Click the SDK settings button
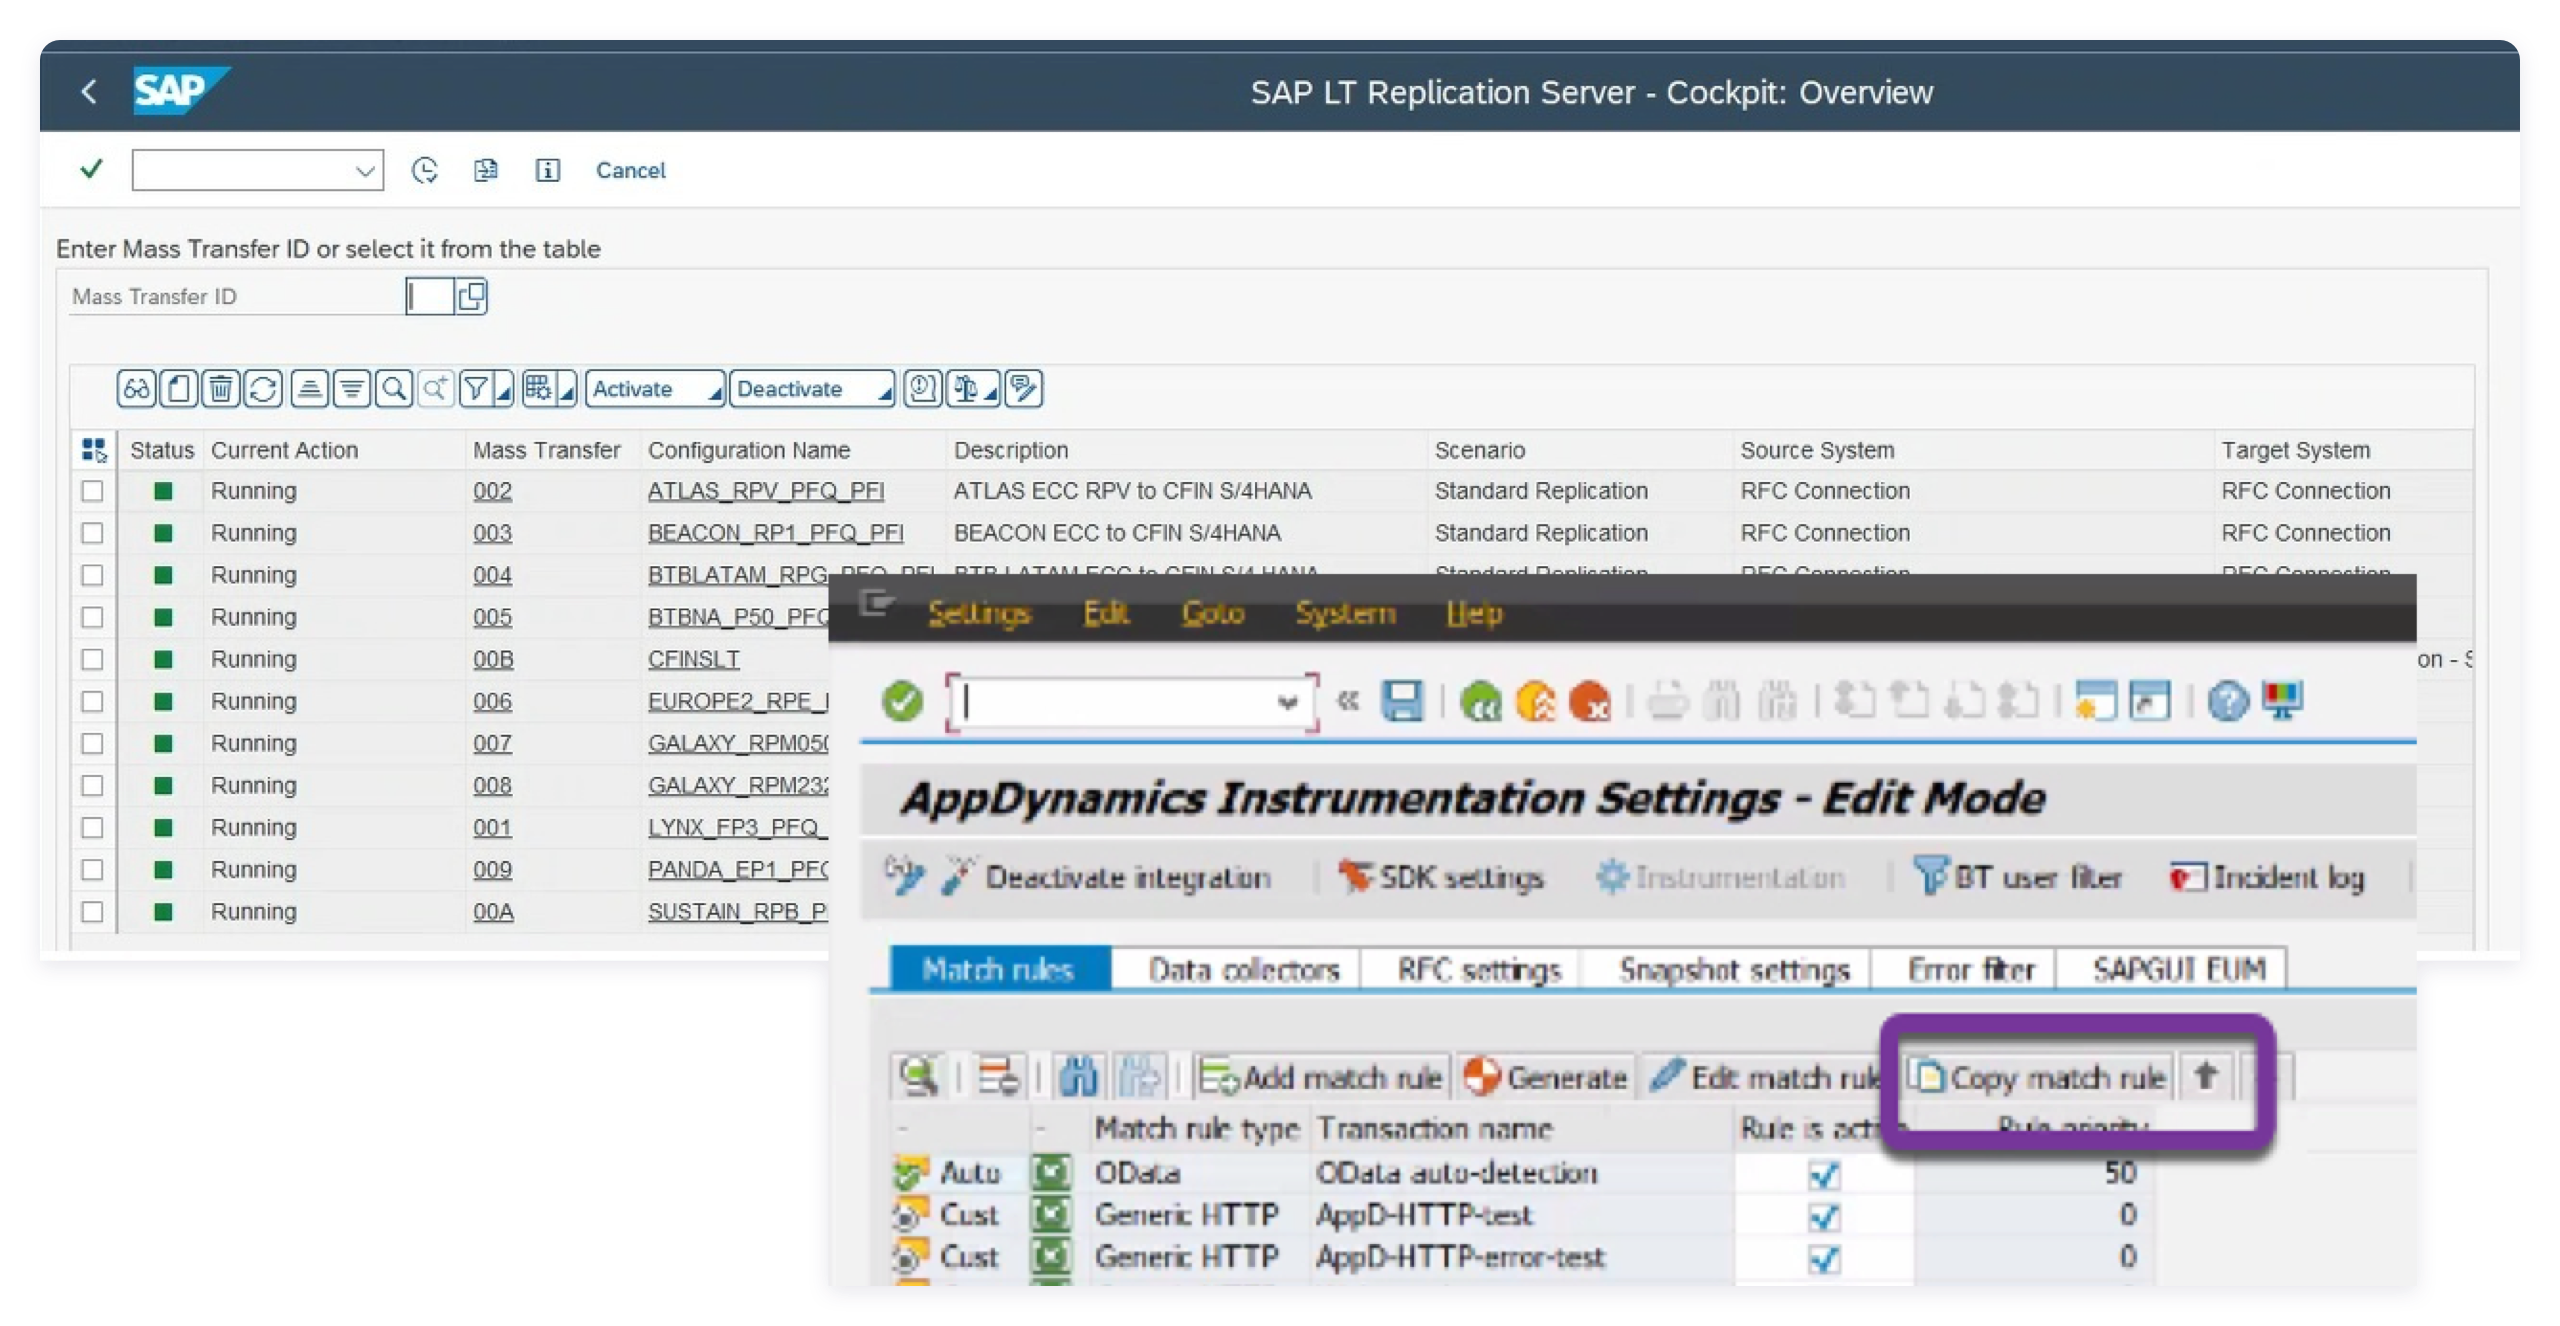The image size is (2560, 1326). [x=1441, y=876]
